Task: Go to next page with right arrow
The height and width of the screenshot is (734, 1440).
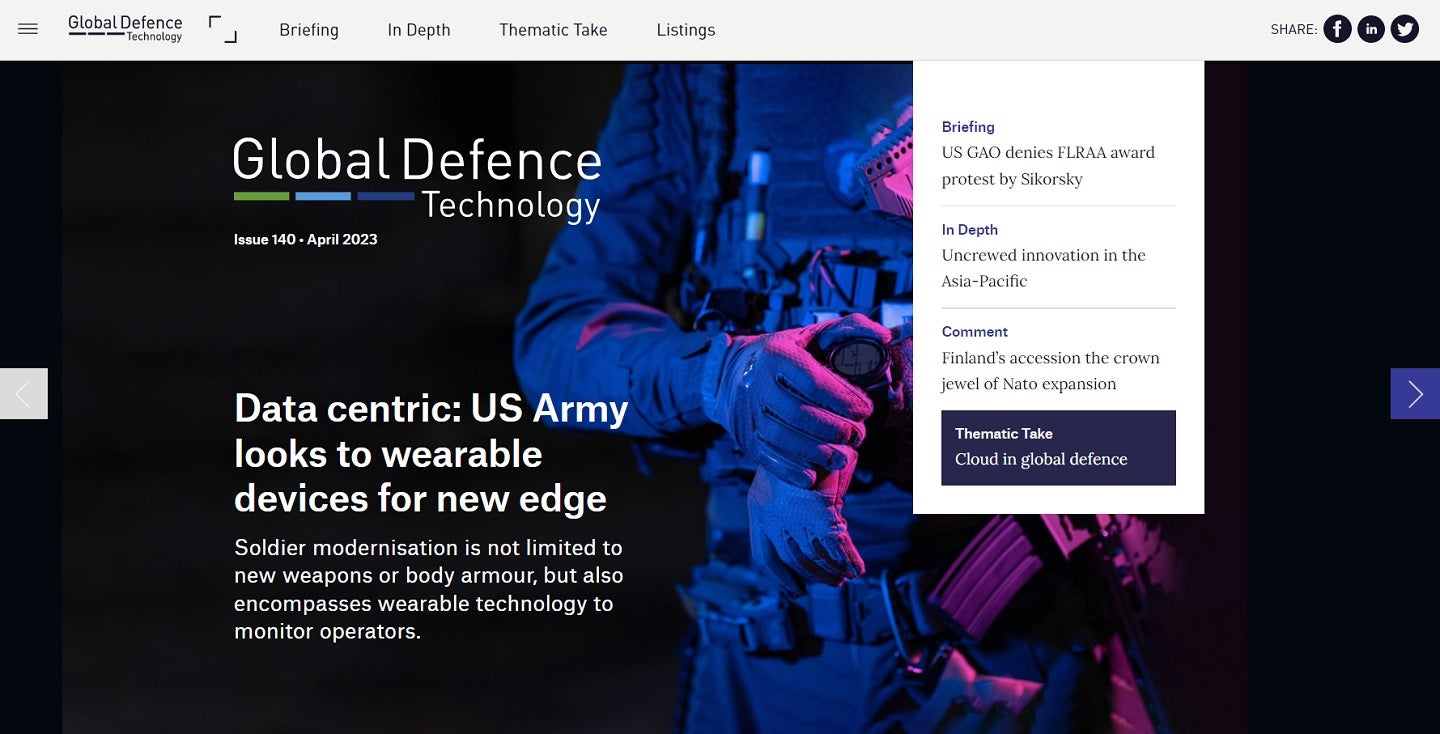Action: (1414, 394)
